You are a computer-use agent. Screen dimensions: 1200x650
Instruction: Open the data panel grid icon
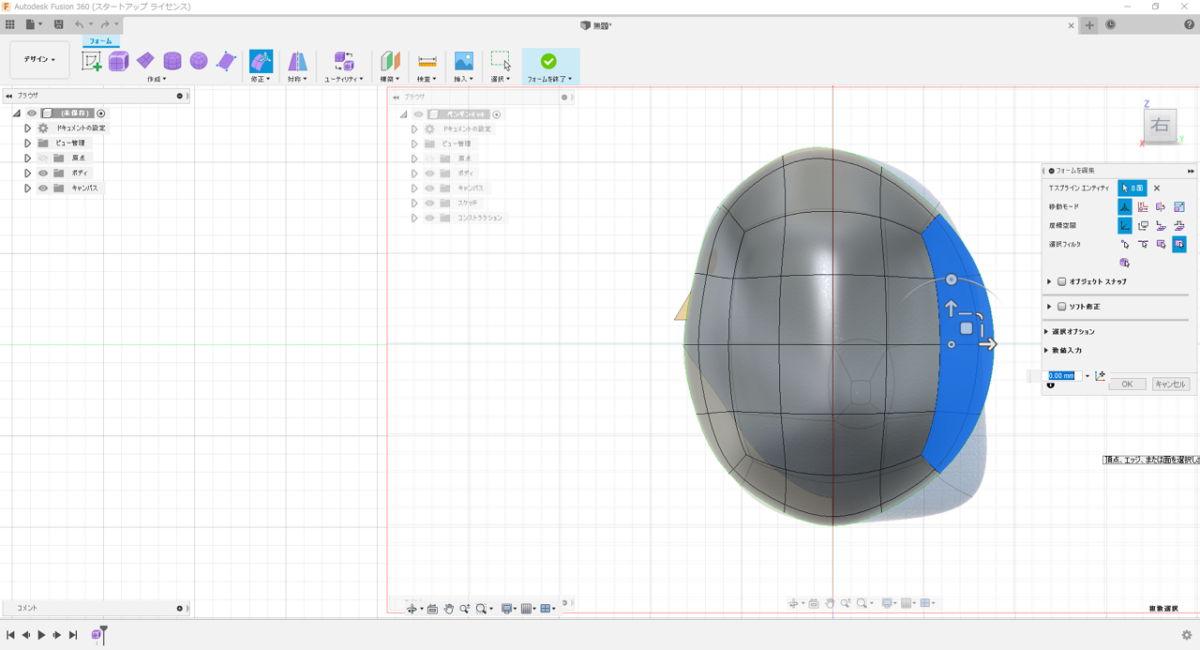click(x=10, y=24)
